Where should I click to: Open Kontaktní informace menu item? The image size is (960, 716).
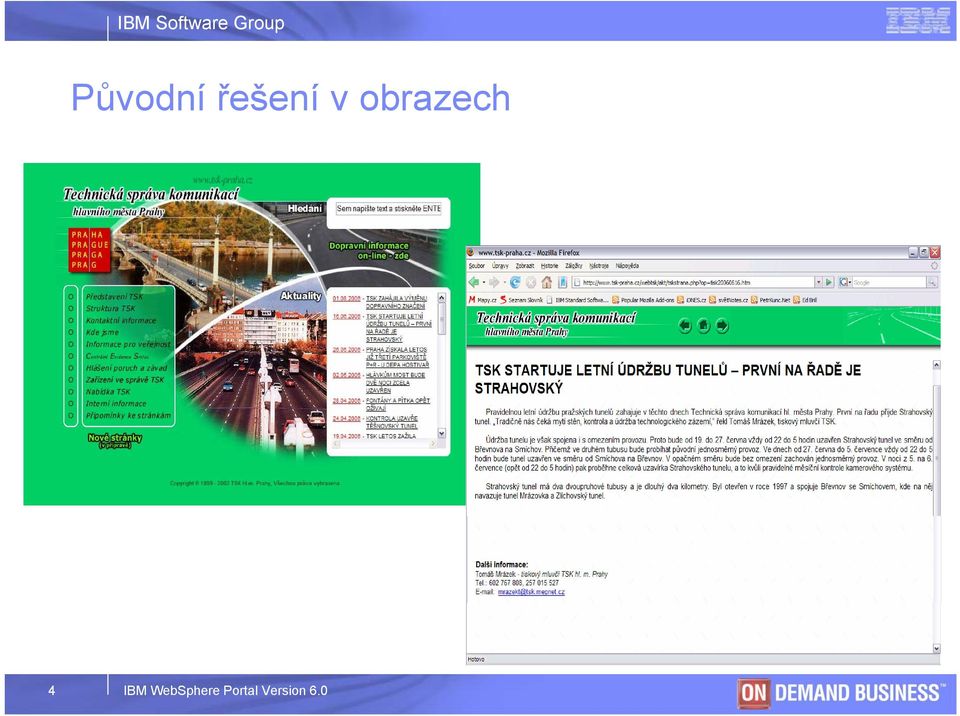click(x=121, y=320)
